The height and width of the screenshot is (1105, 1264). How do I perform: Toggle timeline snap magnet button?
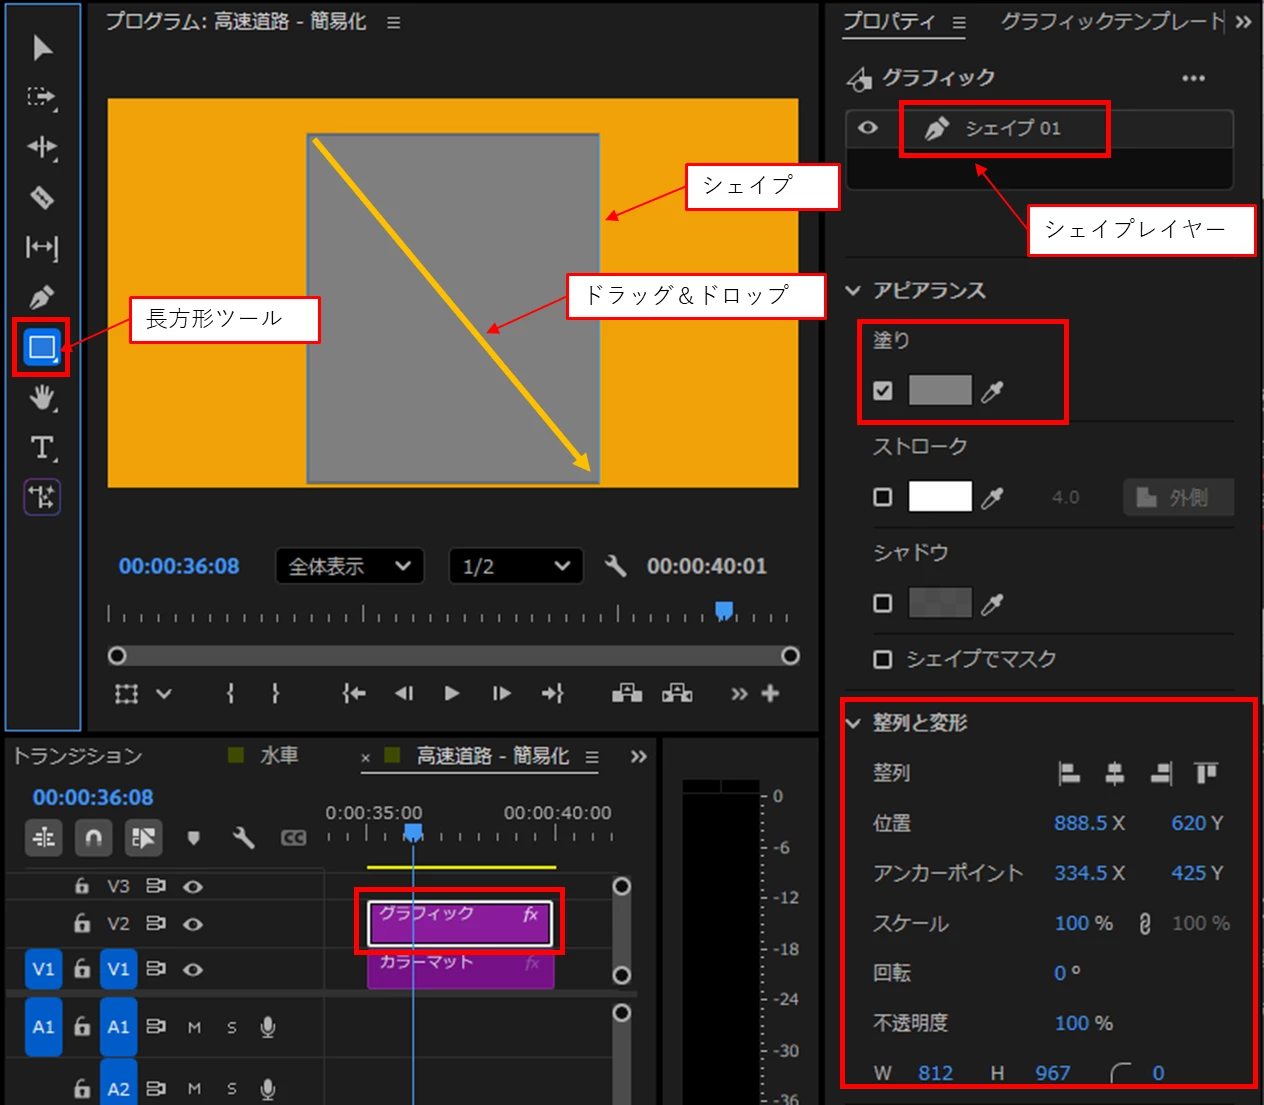point(93,837)
